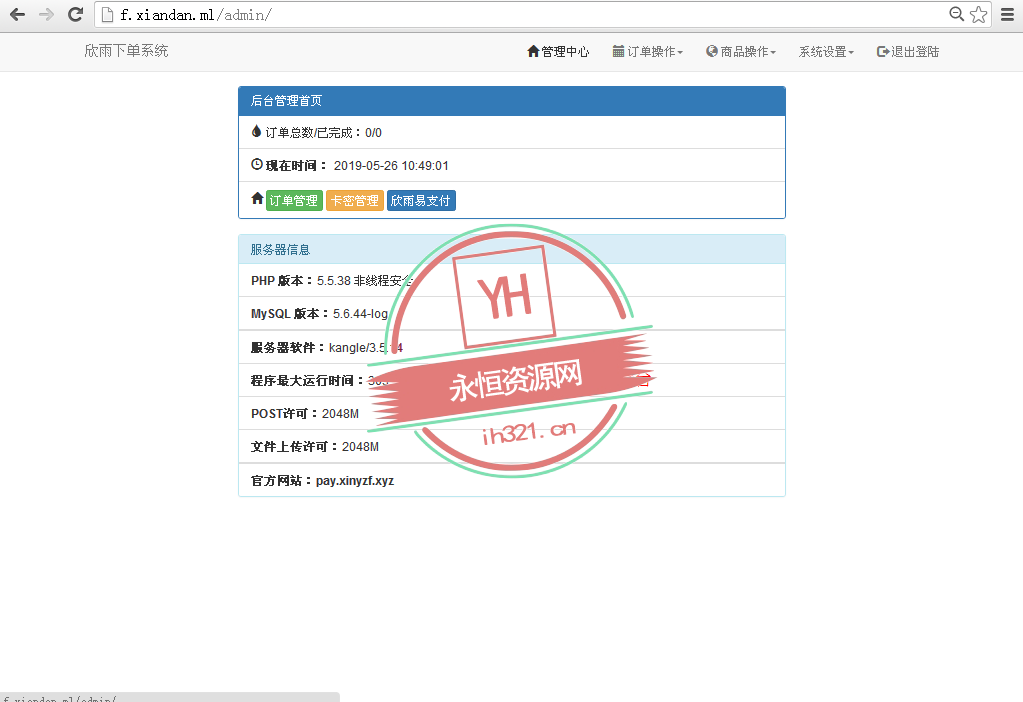Screen dimensions: 1023x702
Task: Click the bookmark star in the address bar
Action: [x=978, y=14]
